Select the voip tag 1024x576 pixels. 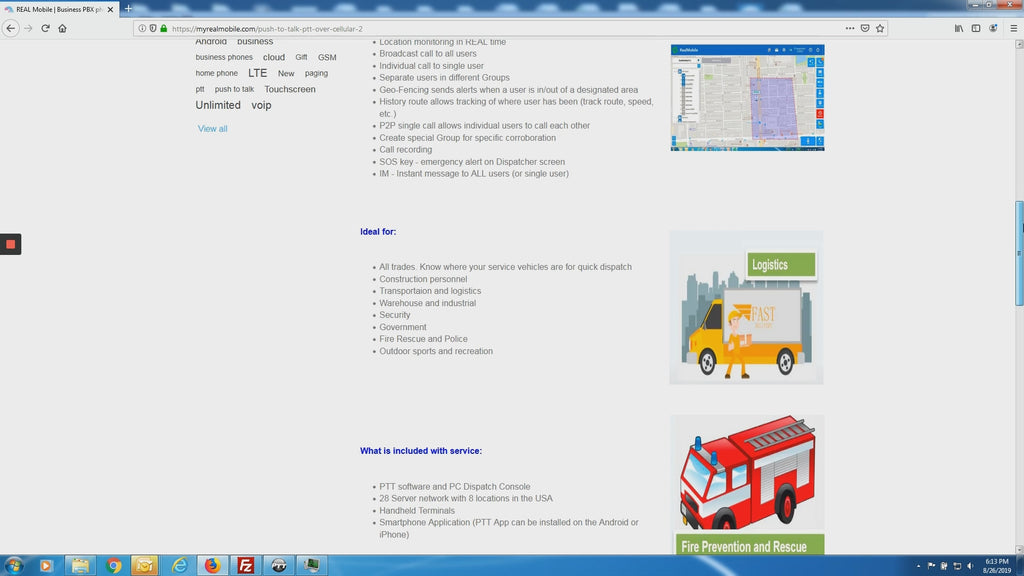261,105
